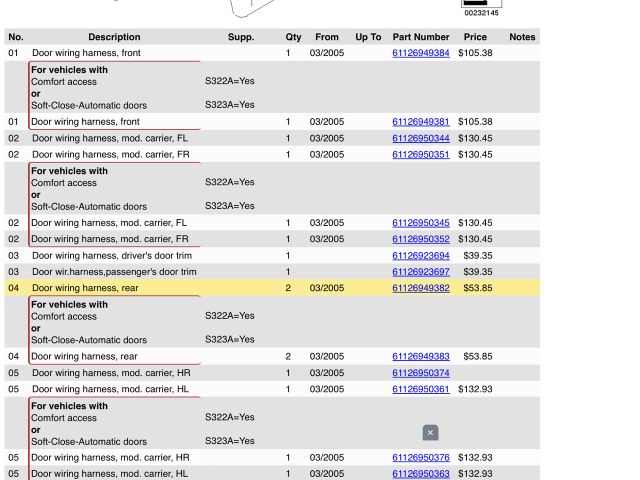Open part number 61126950363 link

pyautogui.click(x=420, y=474)
